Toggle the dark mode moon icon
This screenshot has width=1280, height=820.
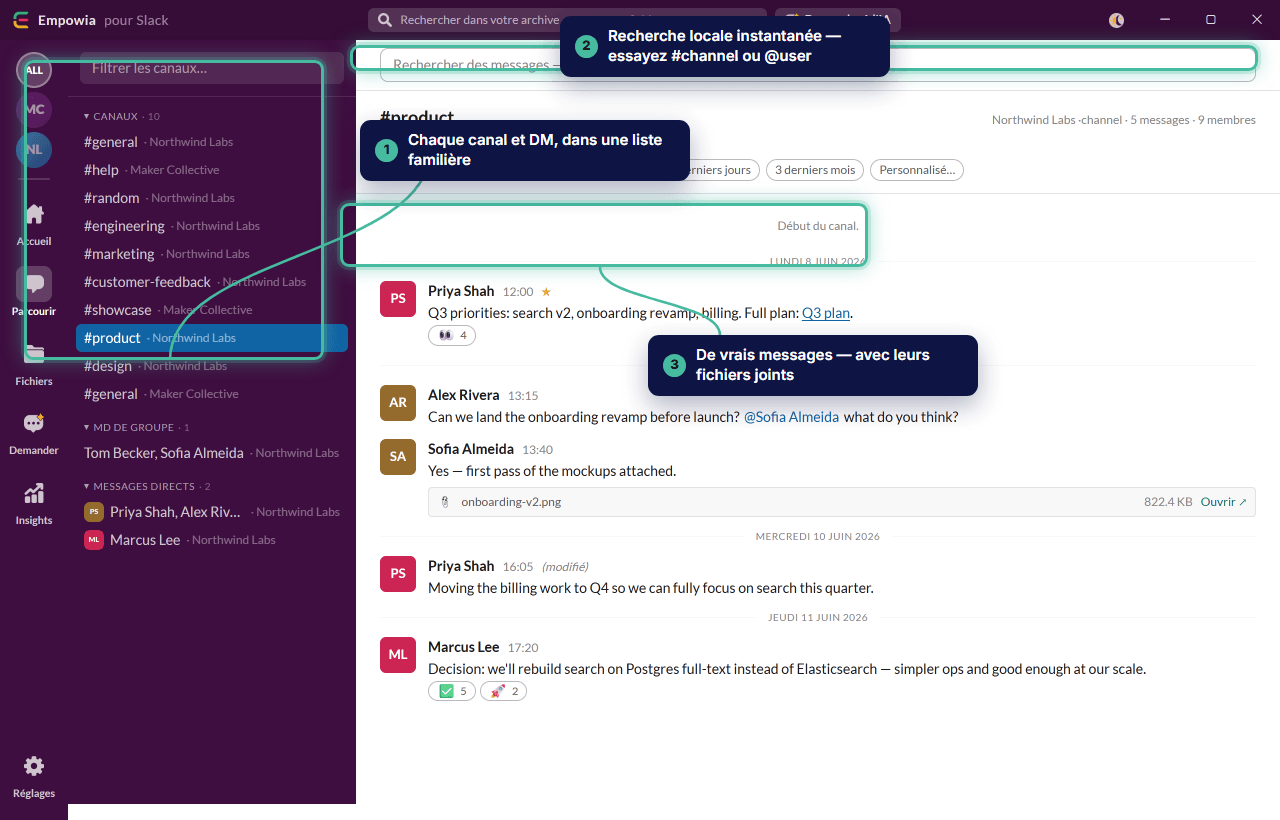click(1117, 20)
